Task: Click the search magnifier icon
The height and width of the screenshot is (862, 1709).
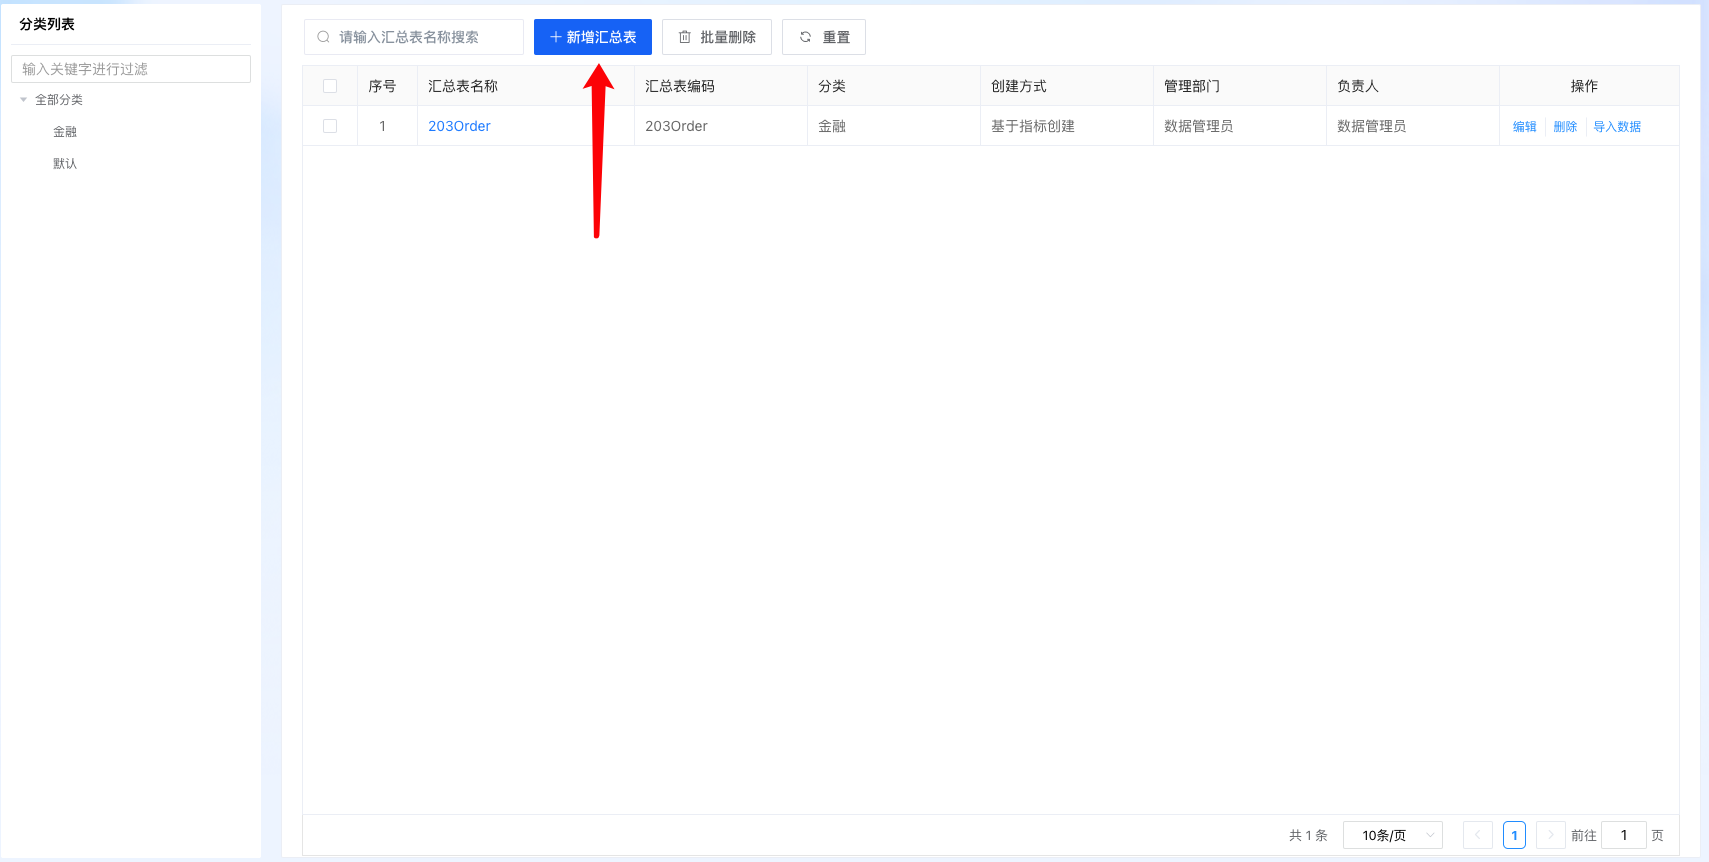Action: coord(323,37)
